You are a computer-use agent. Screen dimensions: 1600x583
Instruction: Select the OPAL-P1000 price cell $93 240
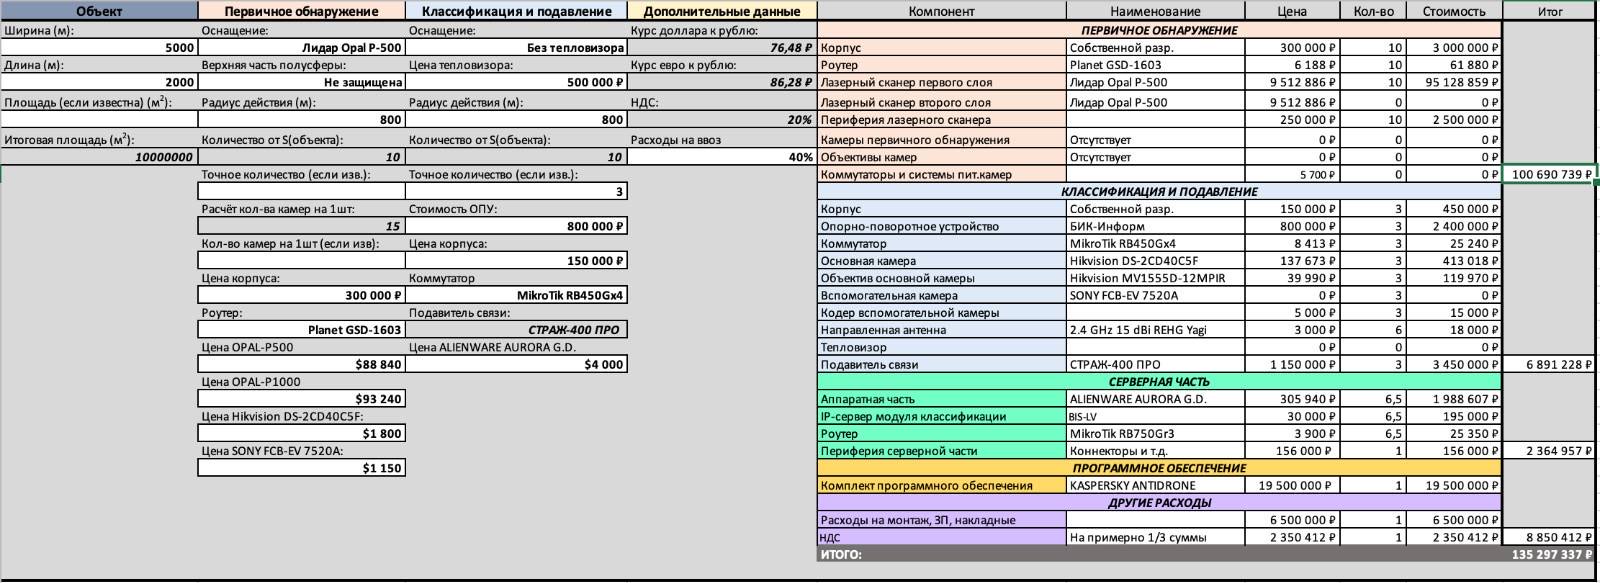click(302, 399)
